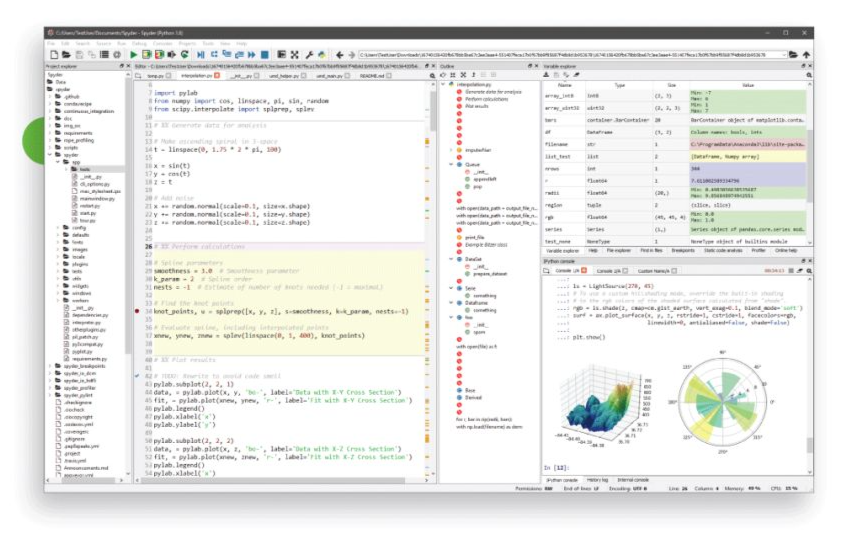Collapse the DataSet class in Outline

[451, 259]
